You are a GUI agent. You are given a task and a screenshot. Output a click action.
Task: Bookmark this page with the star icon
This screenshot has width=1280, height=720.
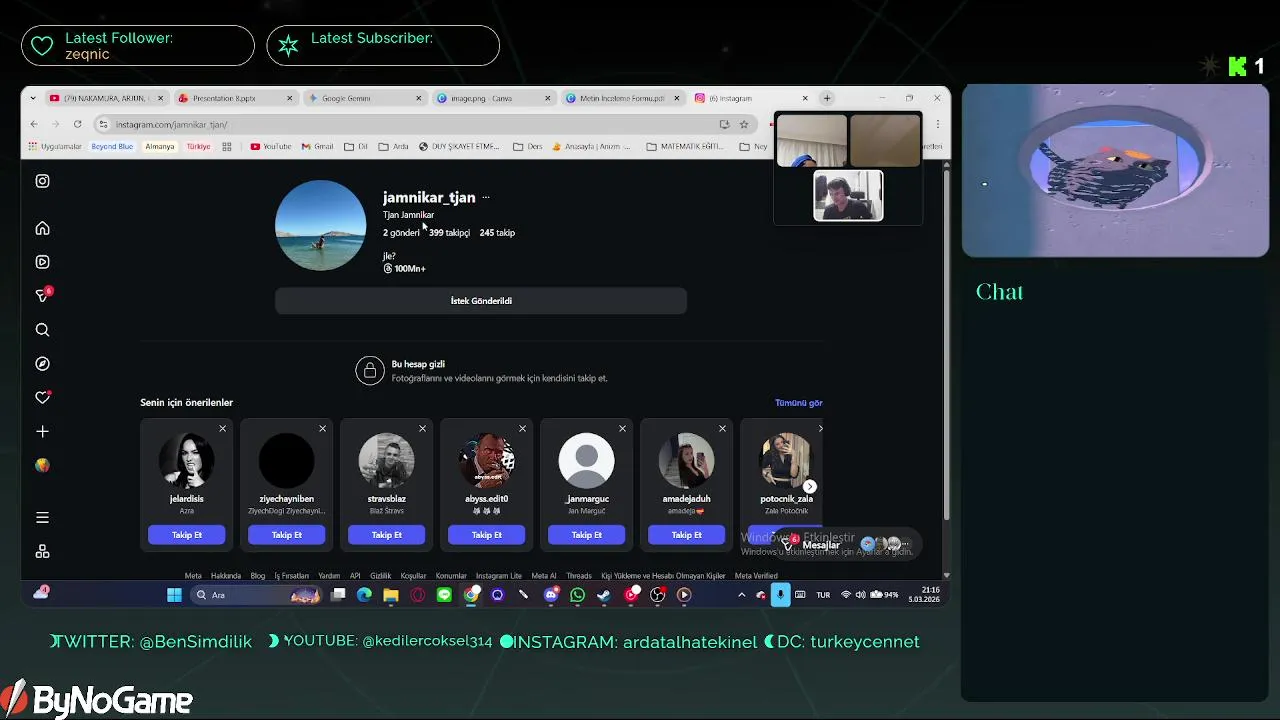pos(744,124)
